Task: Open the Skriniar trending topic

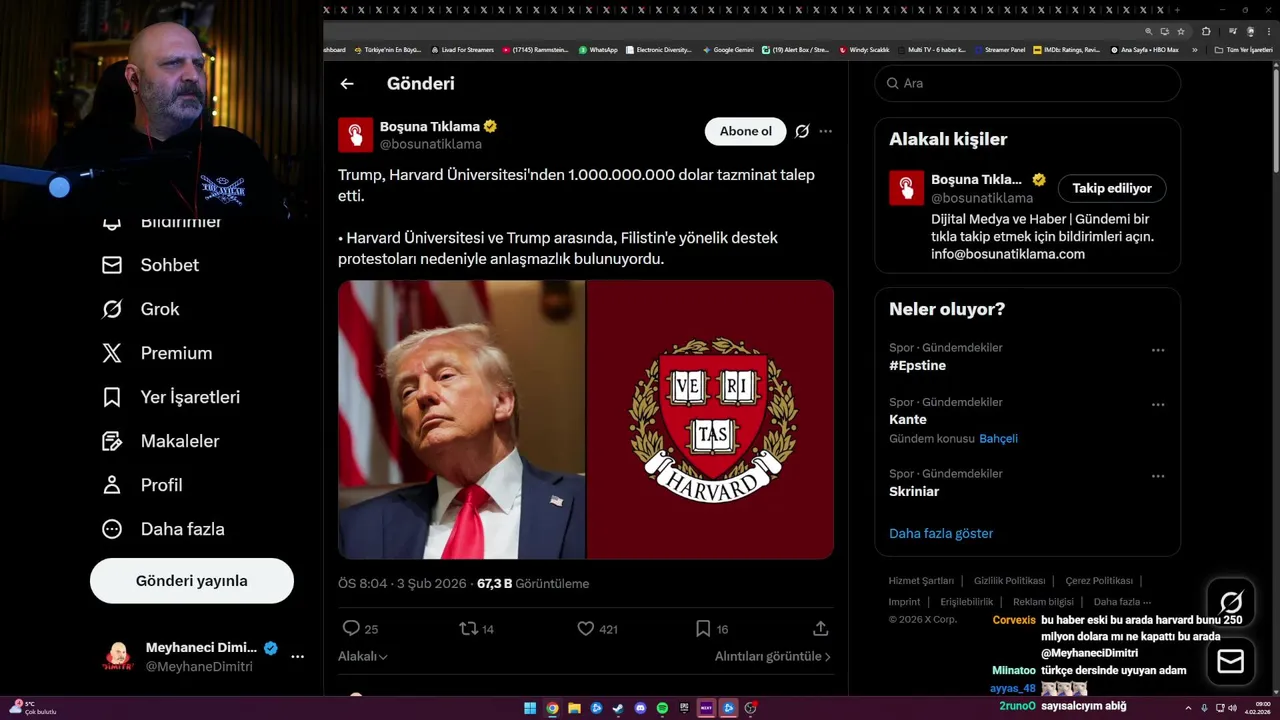Action: pyautogui.click(x=914, y=491)
